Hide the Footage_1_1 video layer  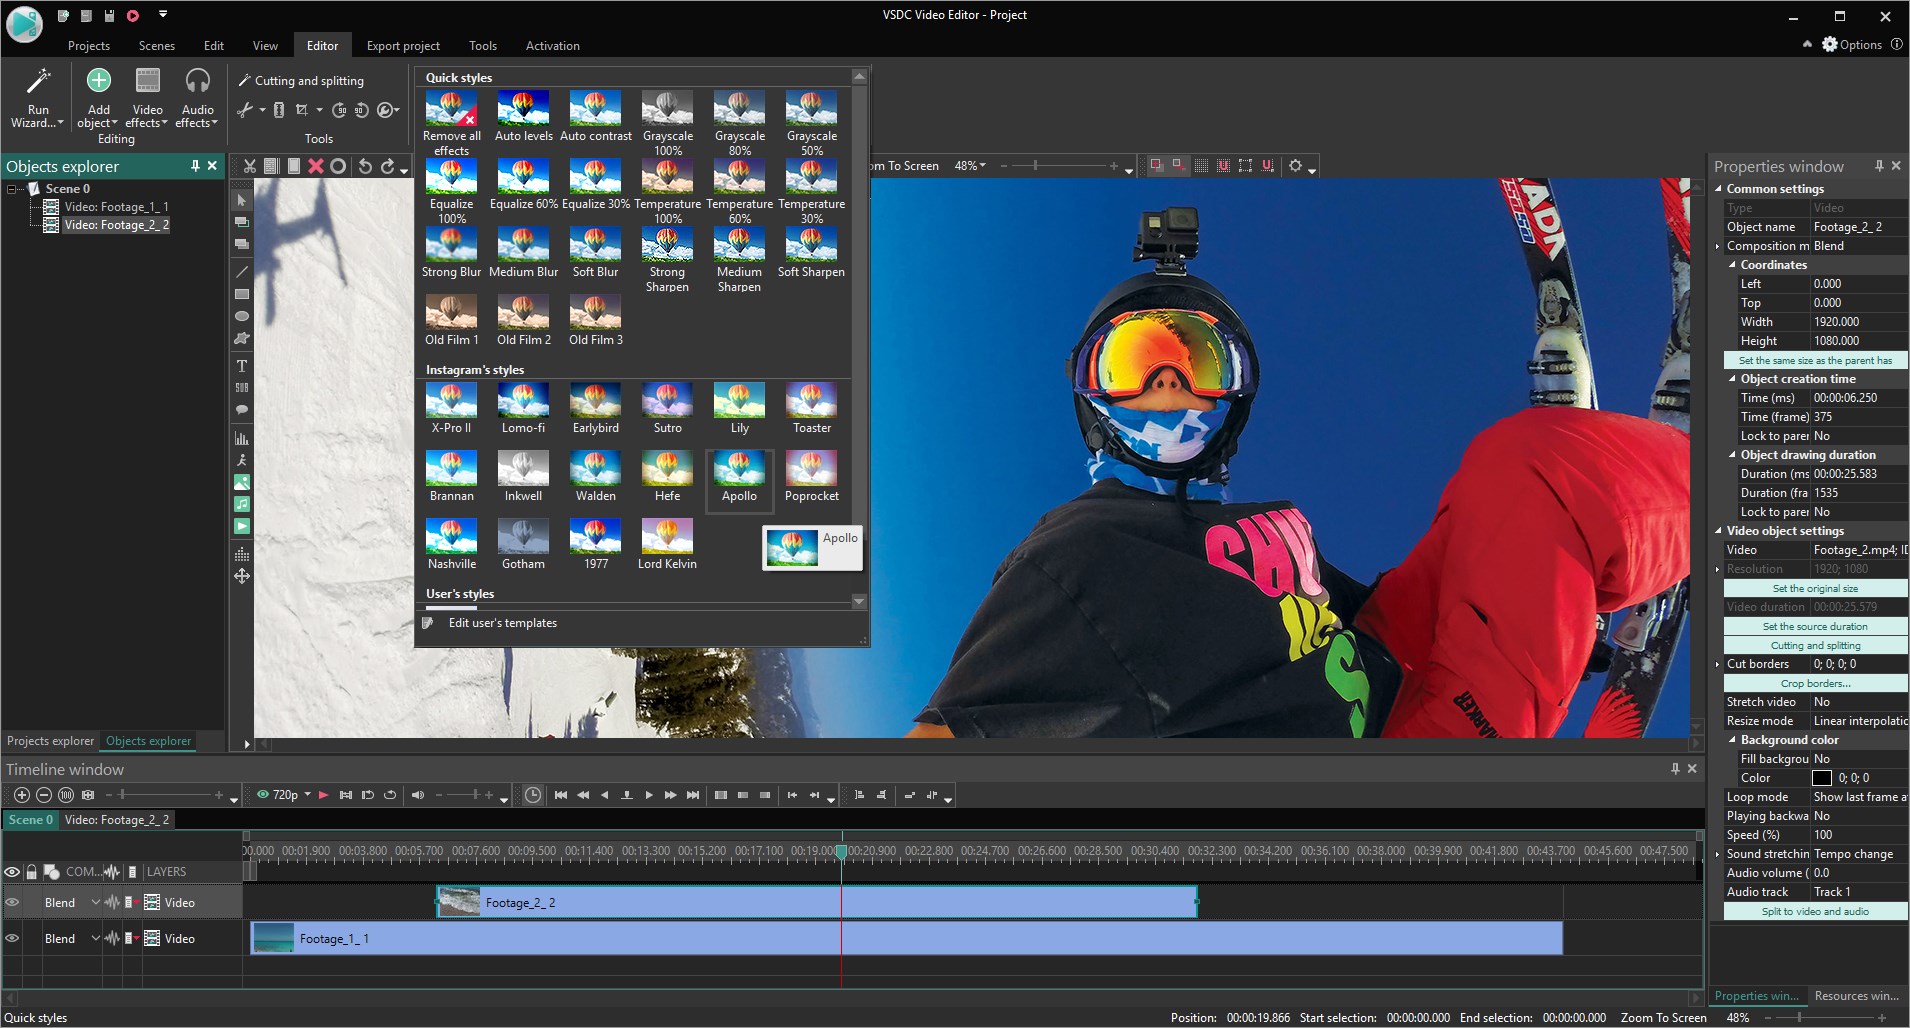click(12, 939)
